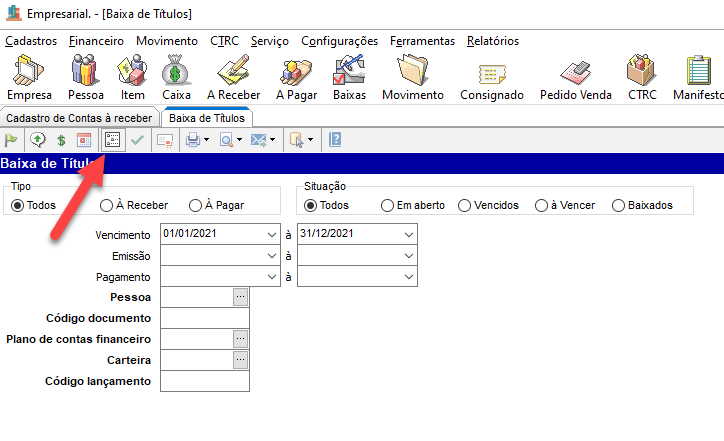This screenshot has width=724, height=441.
Task: Expand the Vencimento start date dropdown
Action: click(273, 234)
